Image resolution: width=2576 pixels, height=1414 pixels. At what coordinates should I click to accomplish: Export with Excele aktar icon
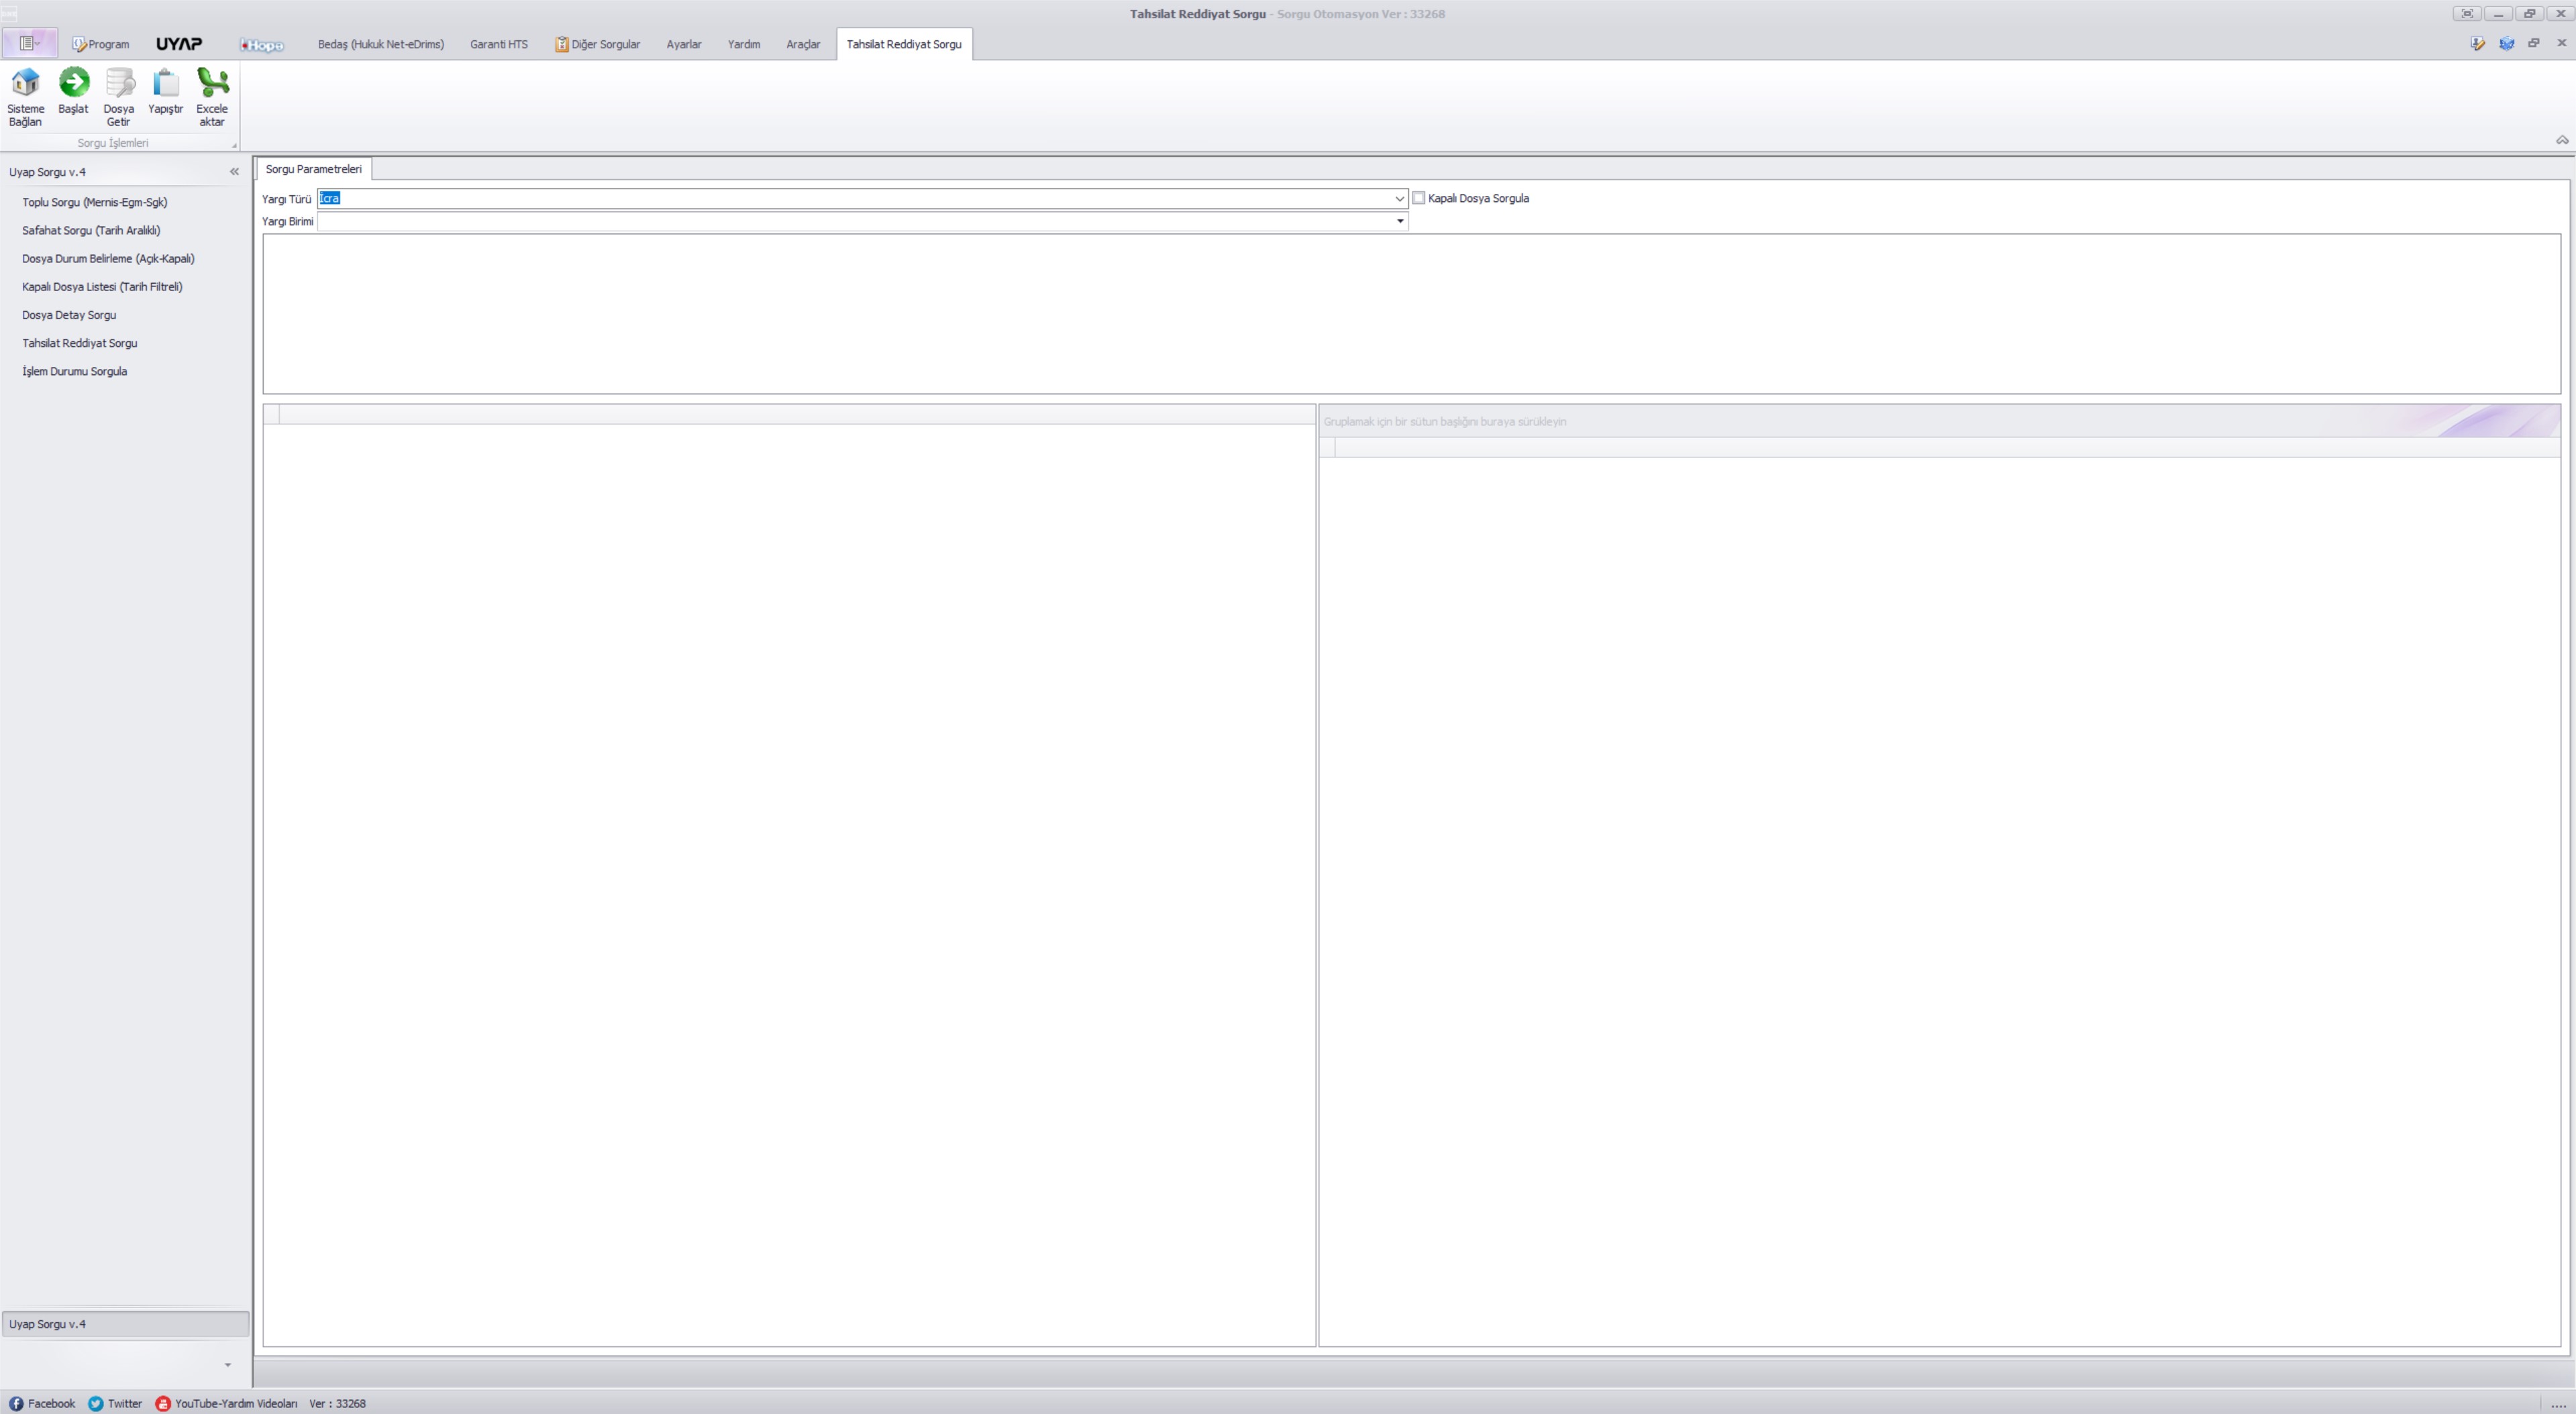coord(212,82)
